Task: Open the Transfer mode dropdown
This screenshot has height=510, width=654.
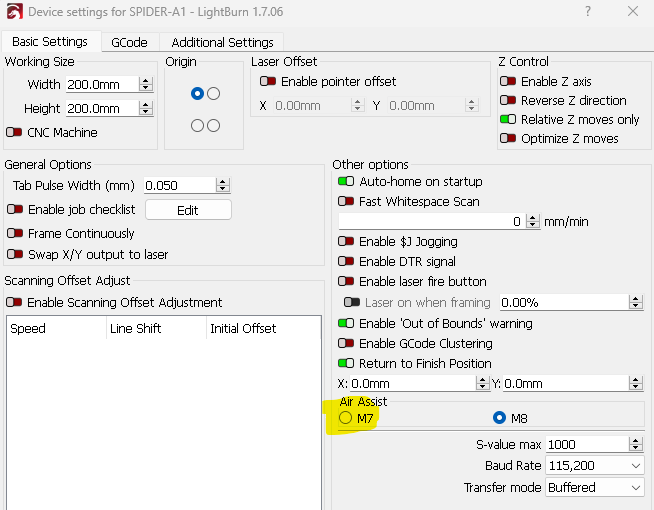Action: coord(595,487)
